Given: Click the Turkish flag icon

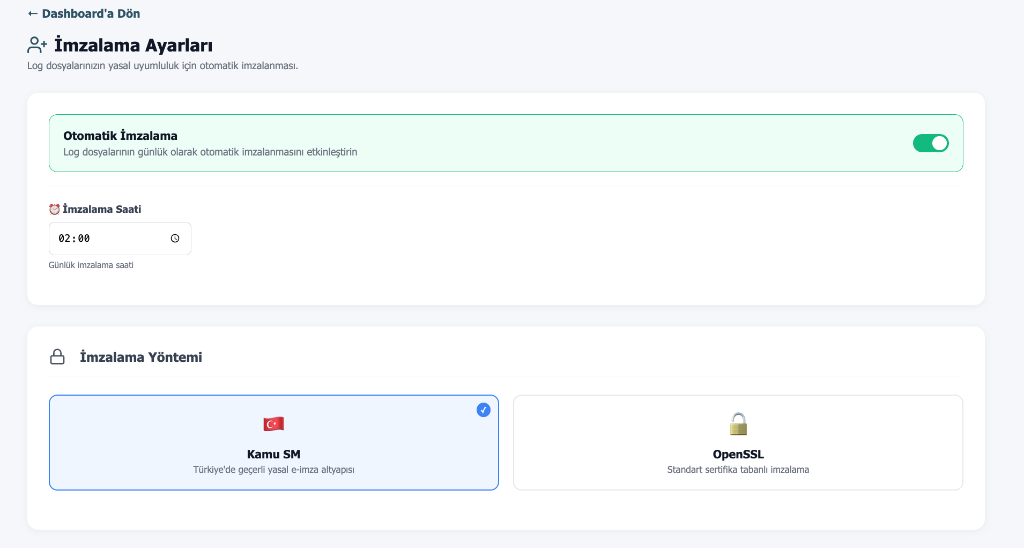Looking at the screenshot, I should point(273,424).
